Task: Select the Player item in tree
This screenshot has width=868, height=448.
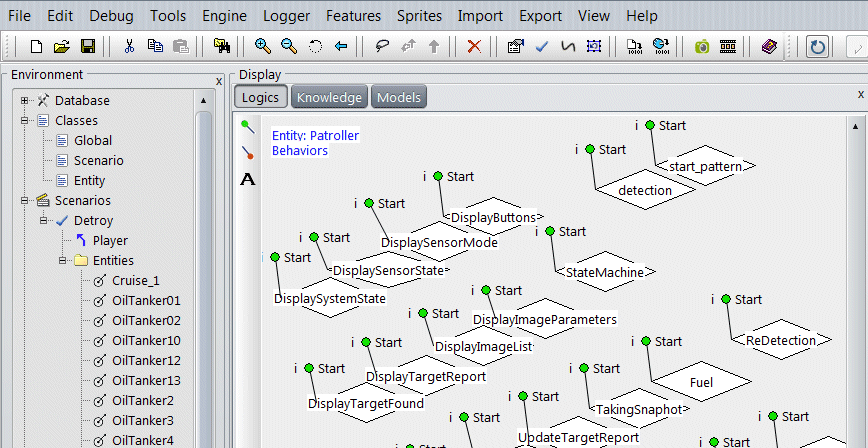Action: click(x=110, y=241)
